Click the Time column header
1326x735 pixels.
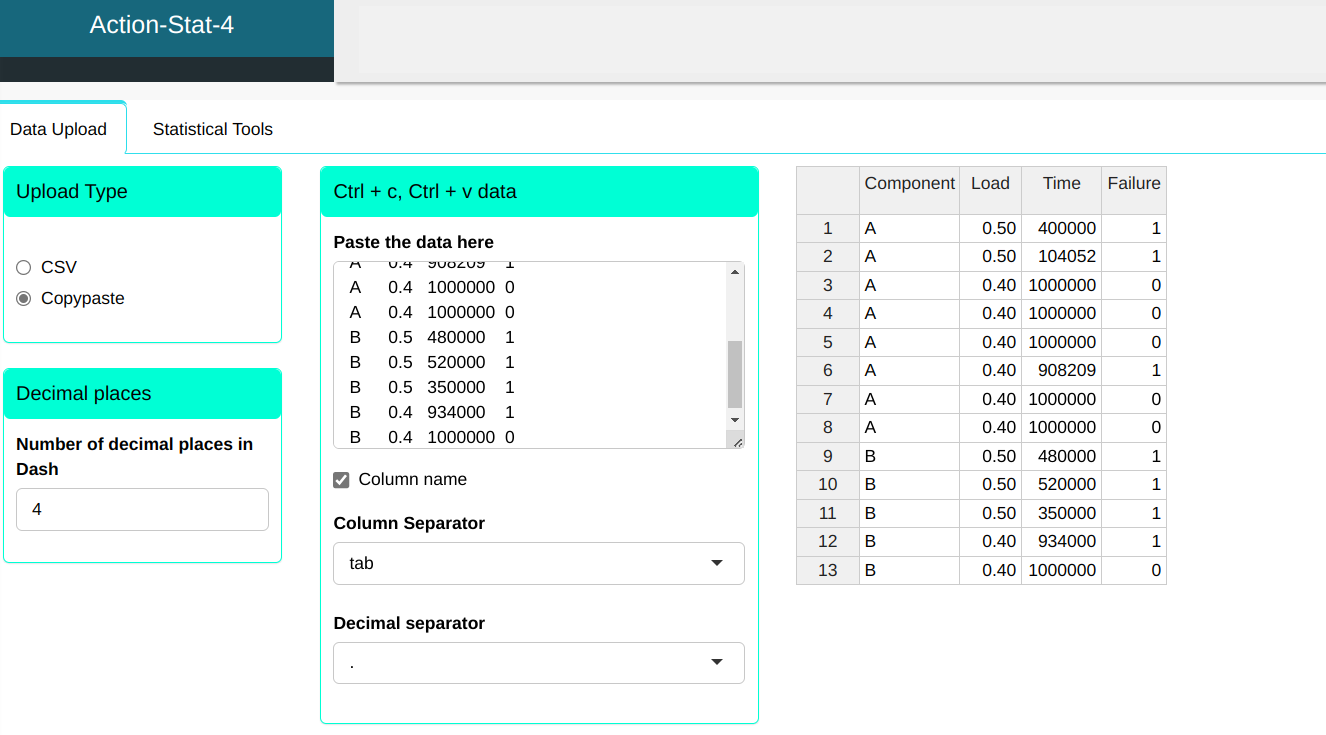pyautogui.click(x=1061, y=183)
